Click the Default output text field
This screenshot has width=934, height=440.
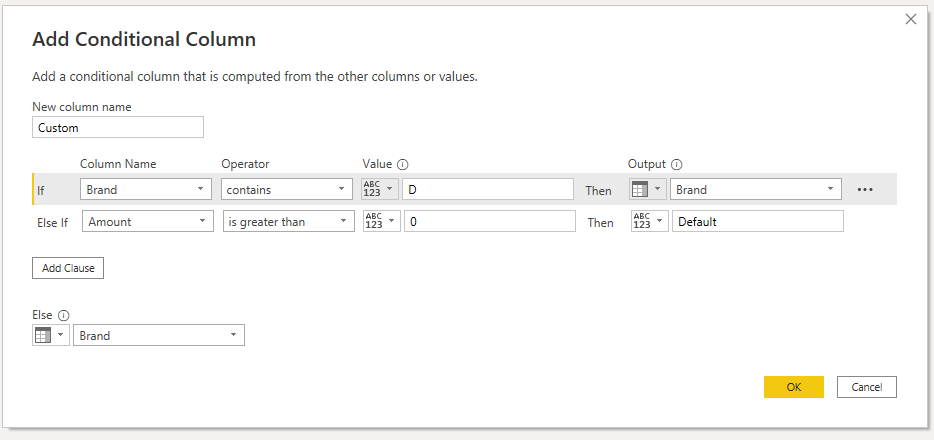(758, 221)
